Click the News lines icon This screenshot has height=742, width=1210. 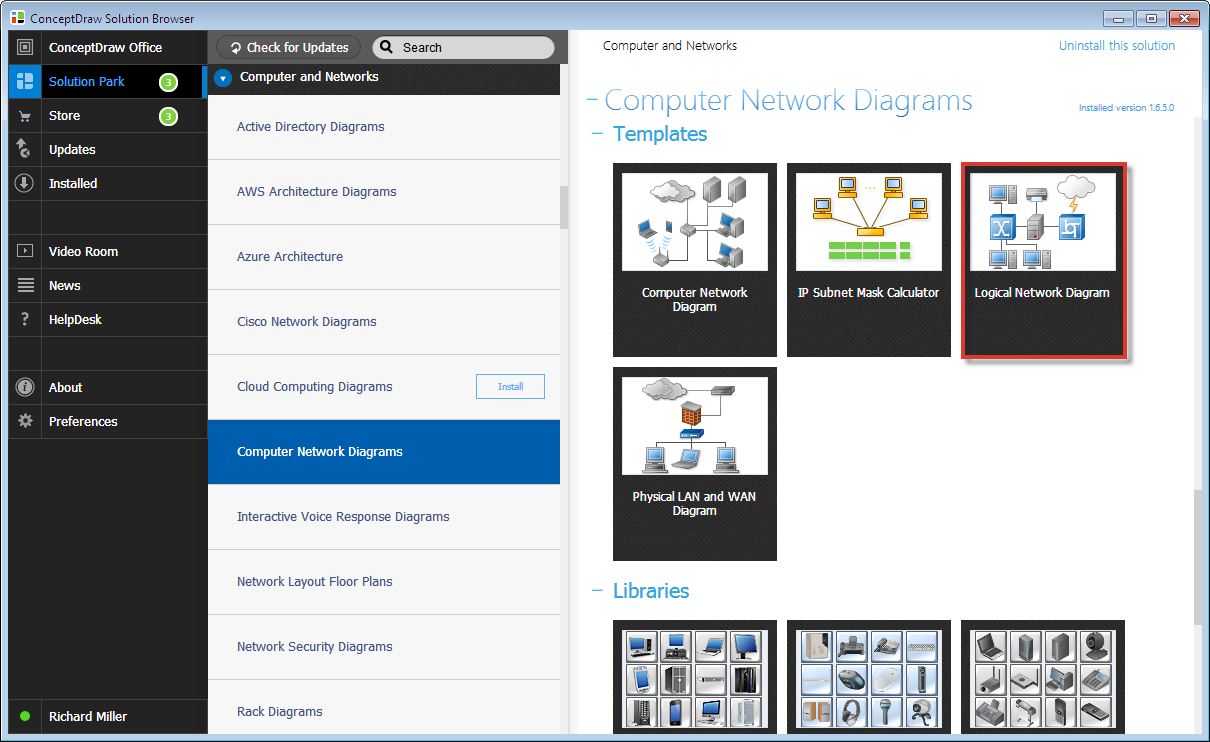[x=25, y=285]
